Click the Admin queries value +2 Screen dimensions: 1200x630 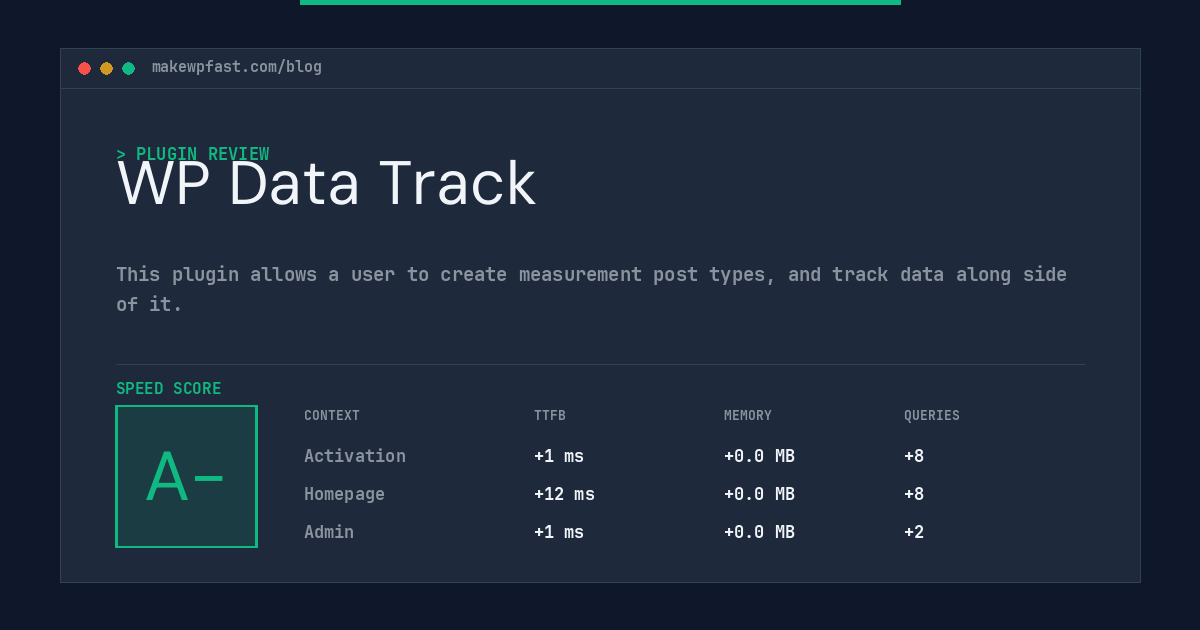tap(914, 532)
